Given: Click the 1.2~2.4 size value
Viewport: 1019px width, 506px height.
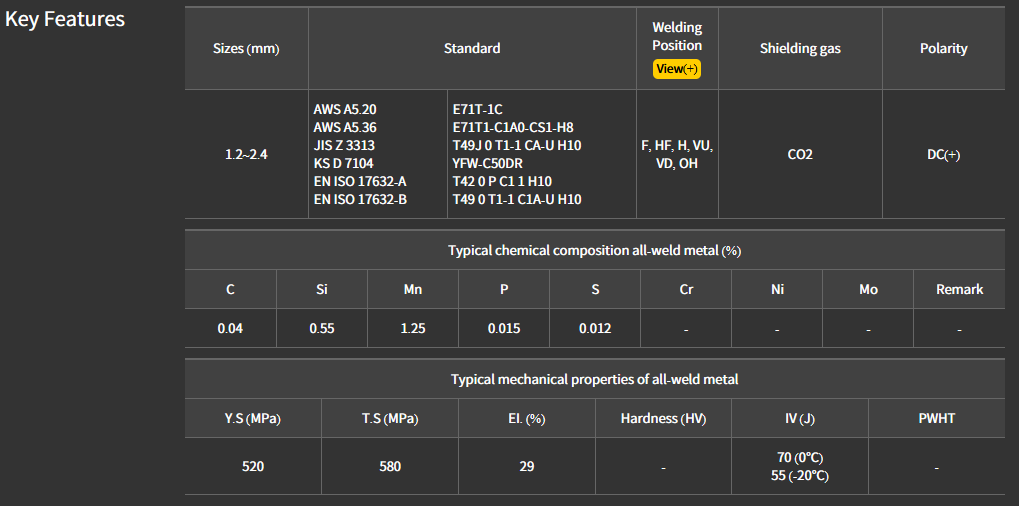Looking at the screenshot, I should [x=246, y=155].
